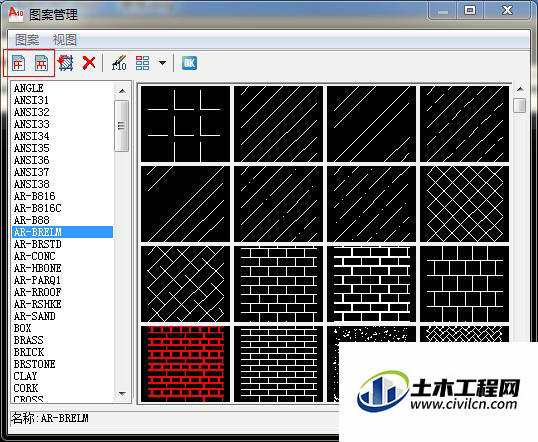Select the herringbone diagonal blocks thumbnail
The image size is (538, 442).
tap(185, 284)
